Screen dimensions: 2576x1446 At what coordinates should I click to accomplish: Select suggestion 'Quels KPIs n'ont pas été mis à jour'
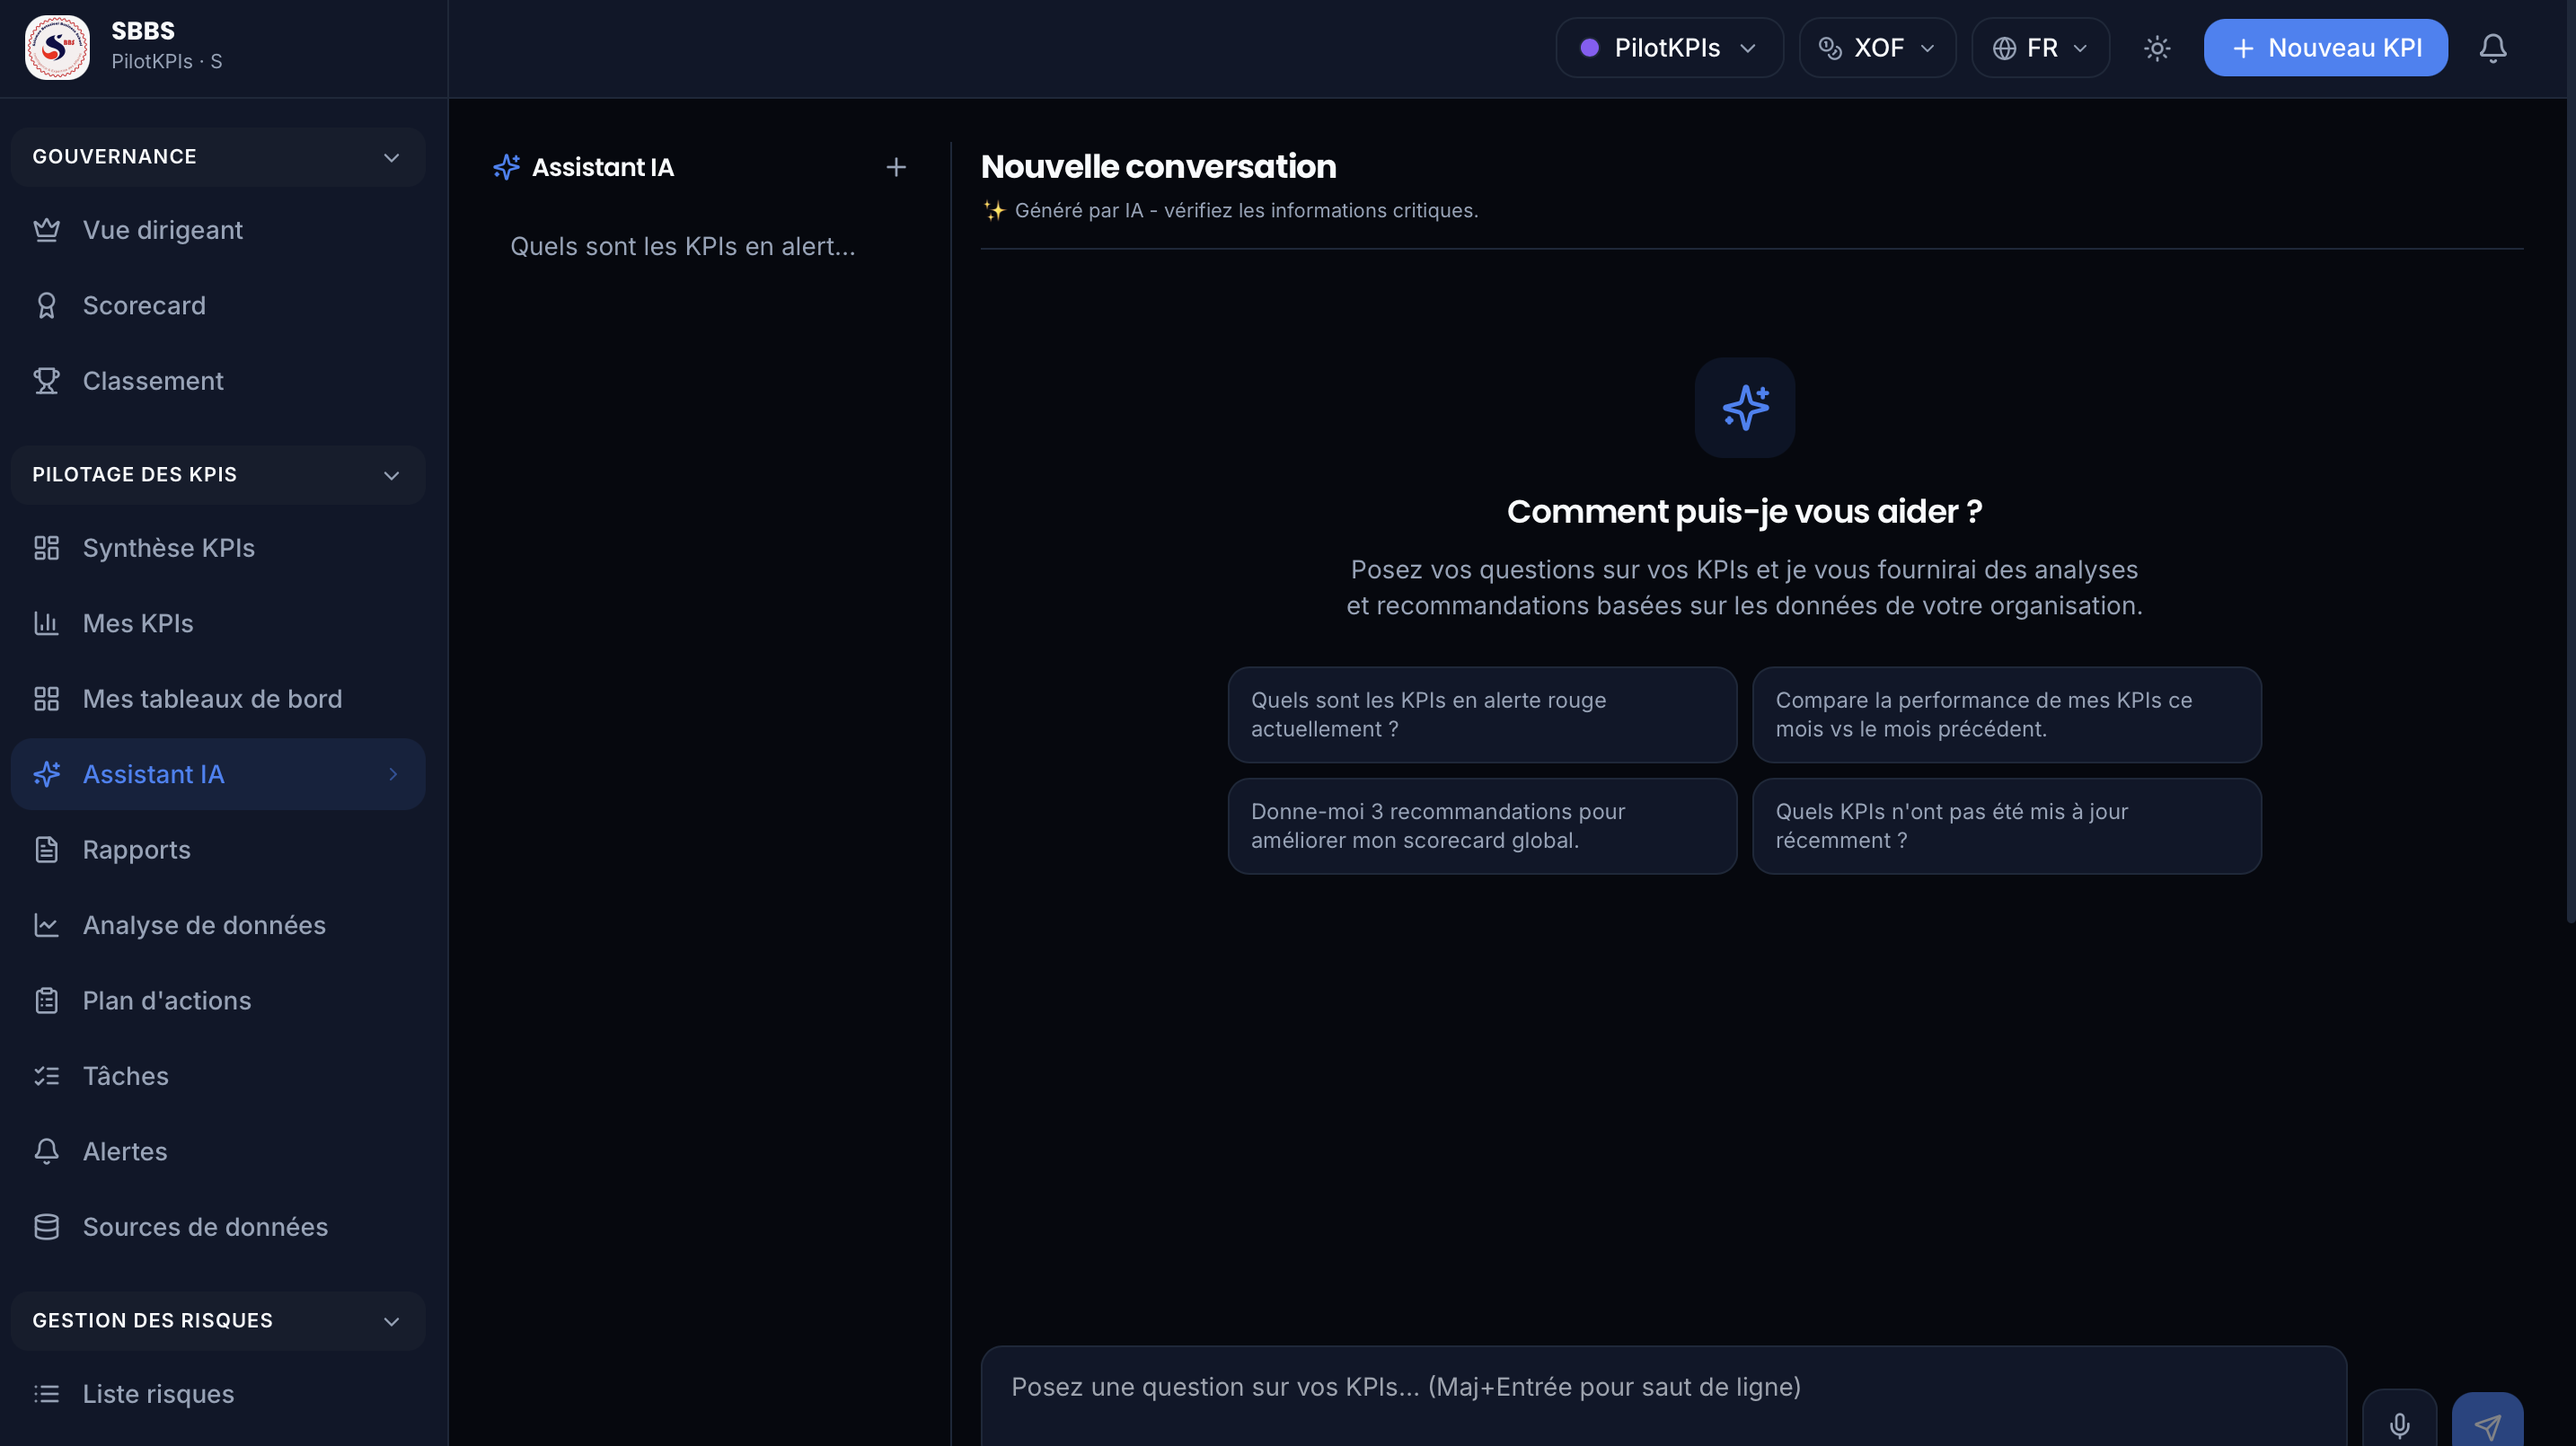pos(2007,826)
